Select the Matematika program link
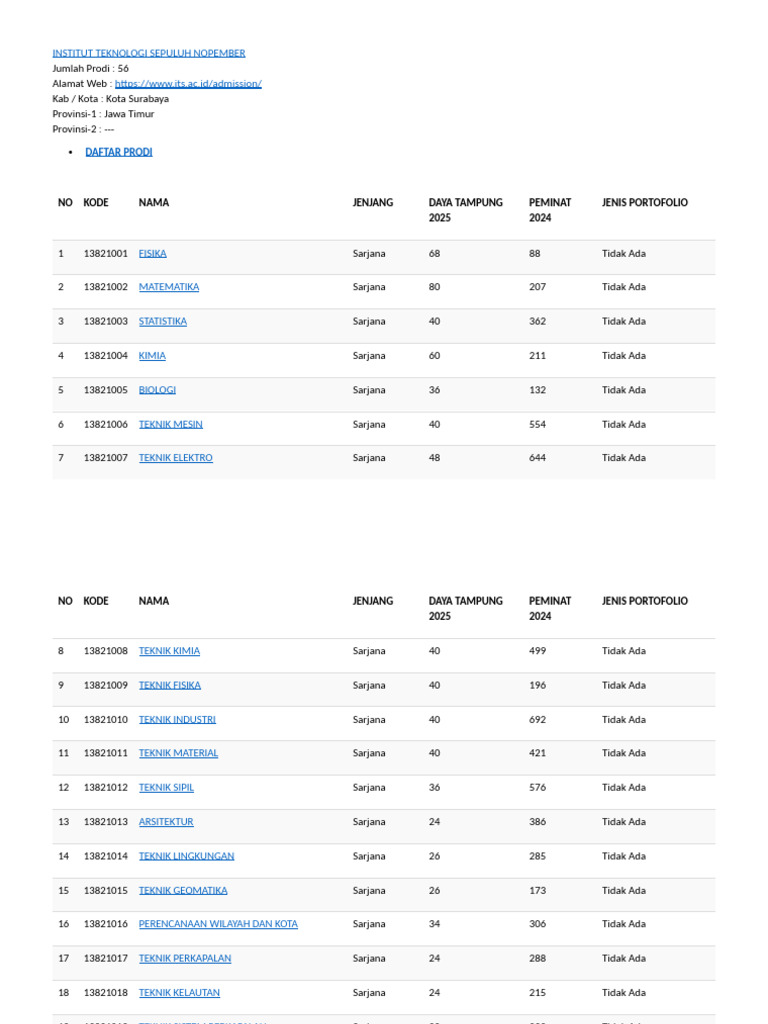The image size is (768, 1024). point(168,287)
